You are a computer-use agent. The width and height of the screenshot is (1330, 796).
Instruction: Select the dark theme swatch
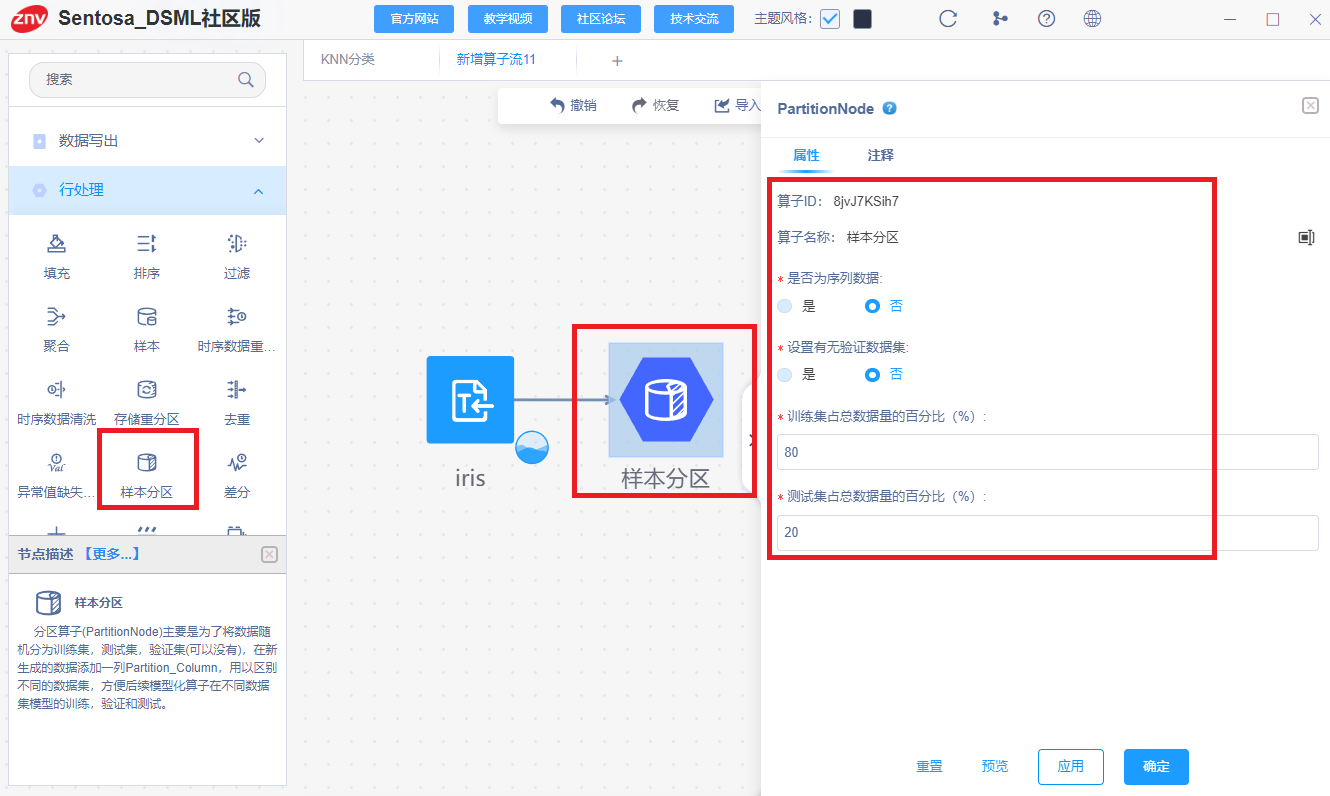click(862, 19)
